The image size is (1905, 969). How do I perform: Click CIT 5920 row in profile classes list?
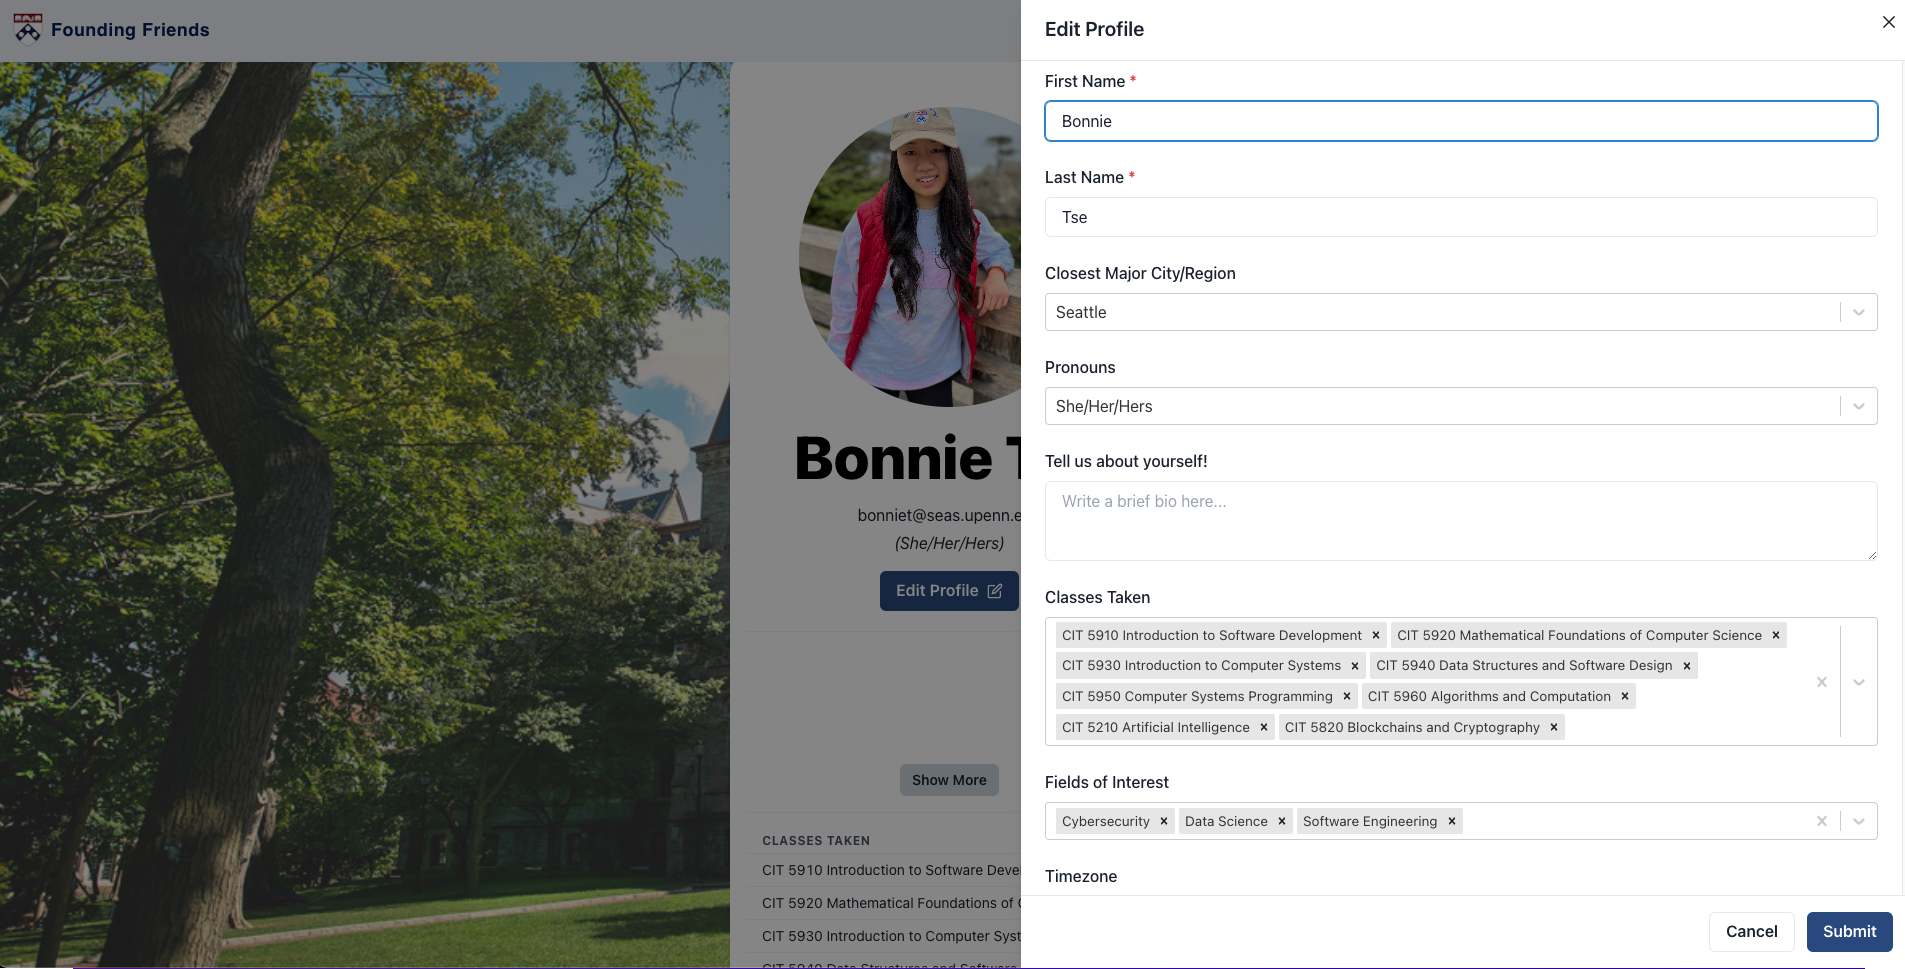(x=891, y=903)
